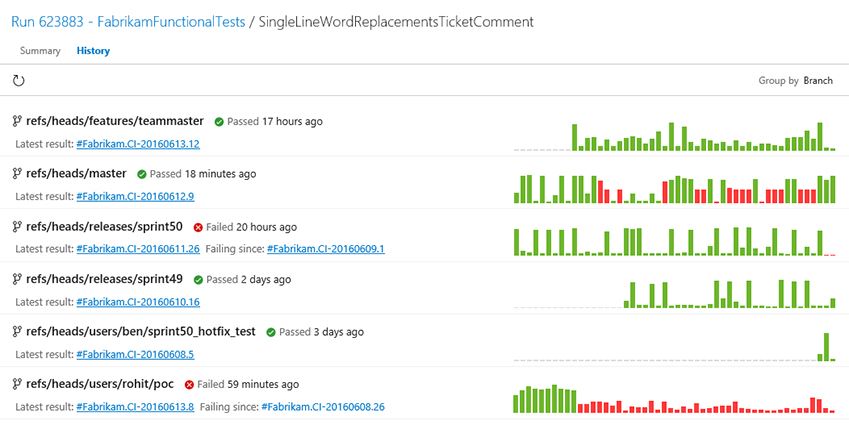Screen dimensions: 849x429
Task: Click the failed status icon for users/rohit/poc
Action: click(189, 385)
